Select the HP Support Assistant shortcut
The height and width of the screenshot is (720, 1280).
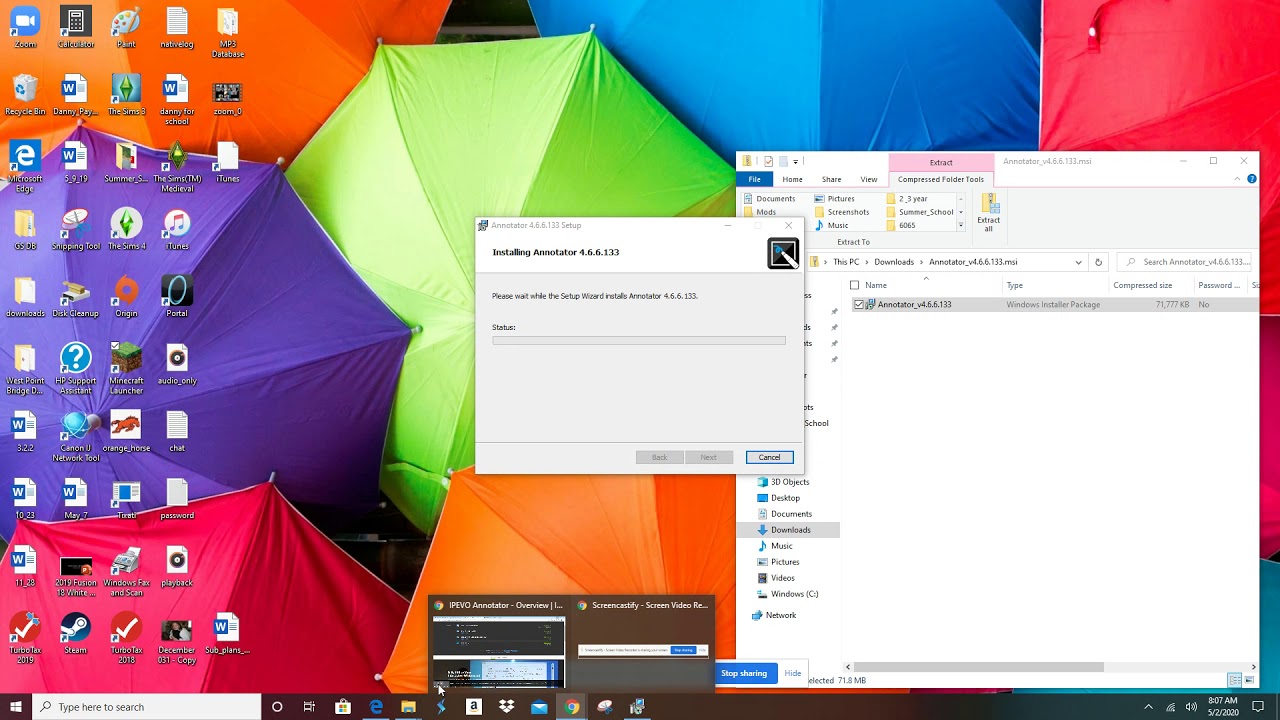(76, 368)
